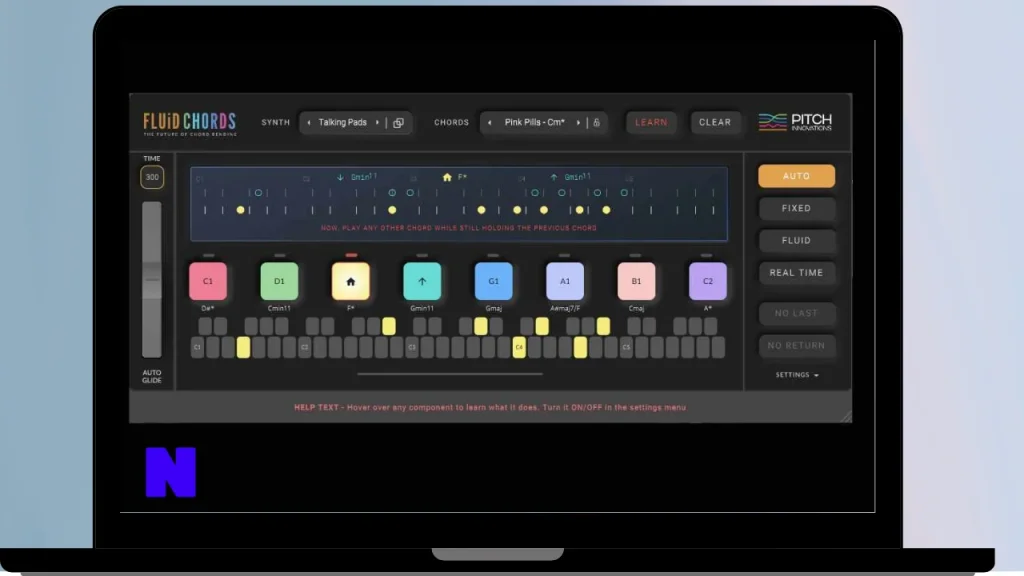Click the Cmaj label under B1 pad
The width and height of the screenshot is (1024, 576).
pyautogui.click(x=636, y=308)
